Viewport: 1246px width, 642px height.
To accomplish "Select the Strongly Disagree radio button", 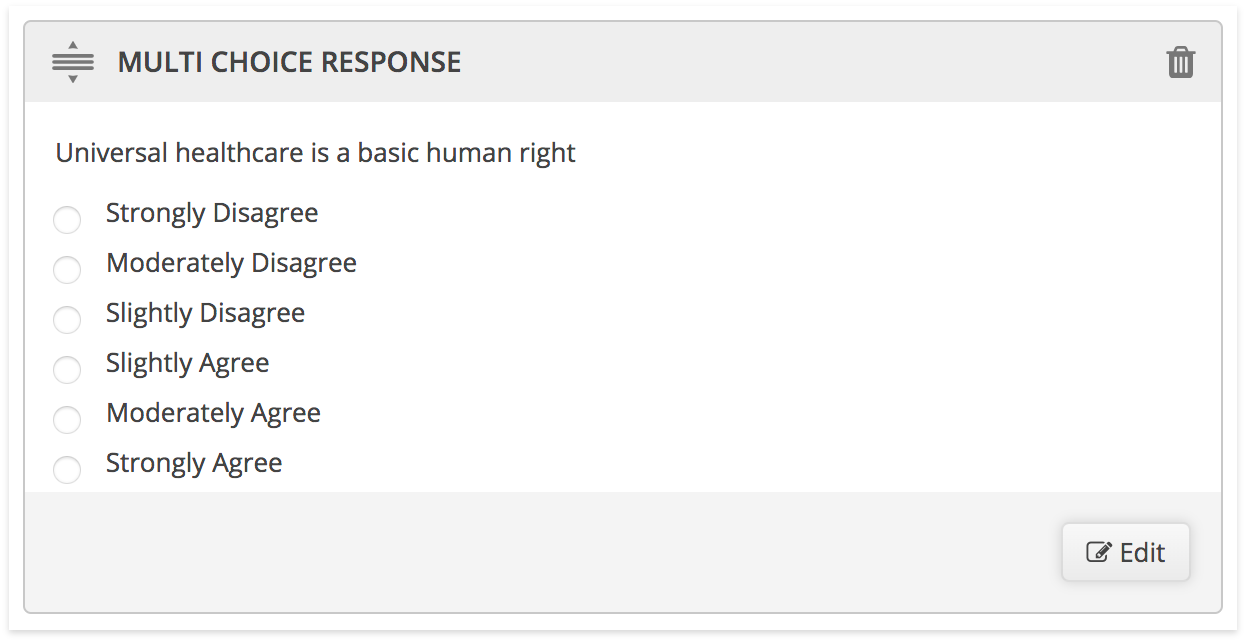I will pyautogui.click(x=67, y=220).
